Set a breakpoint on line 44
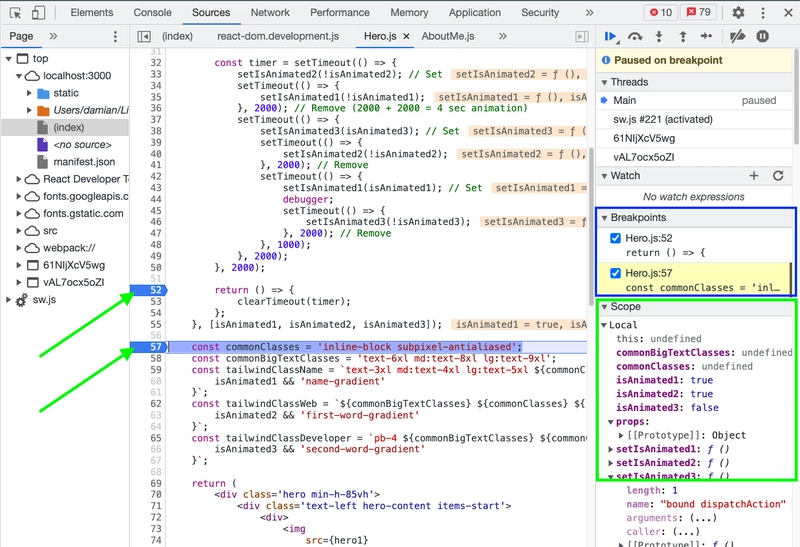Image resolution: width=800 pixels, height=547 pixels. [x=155, y=199]
